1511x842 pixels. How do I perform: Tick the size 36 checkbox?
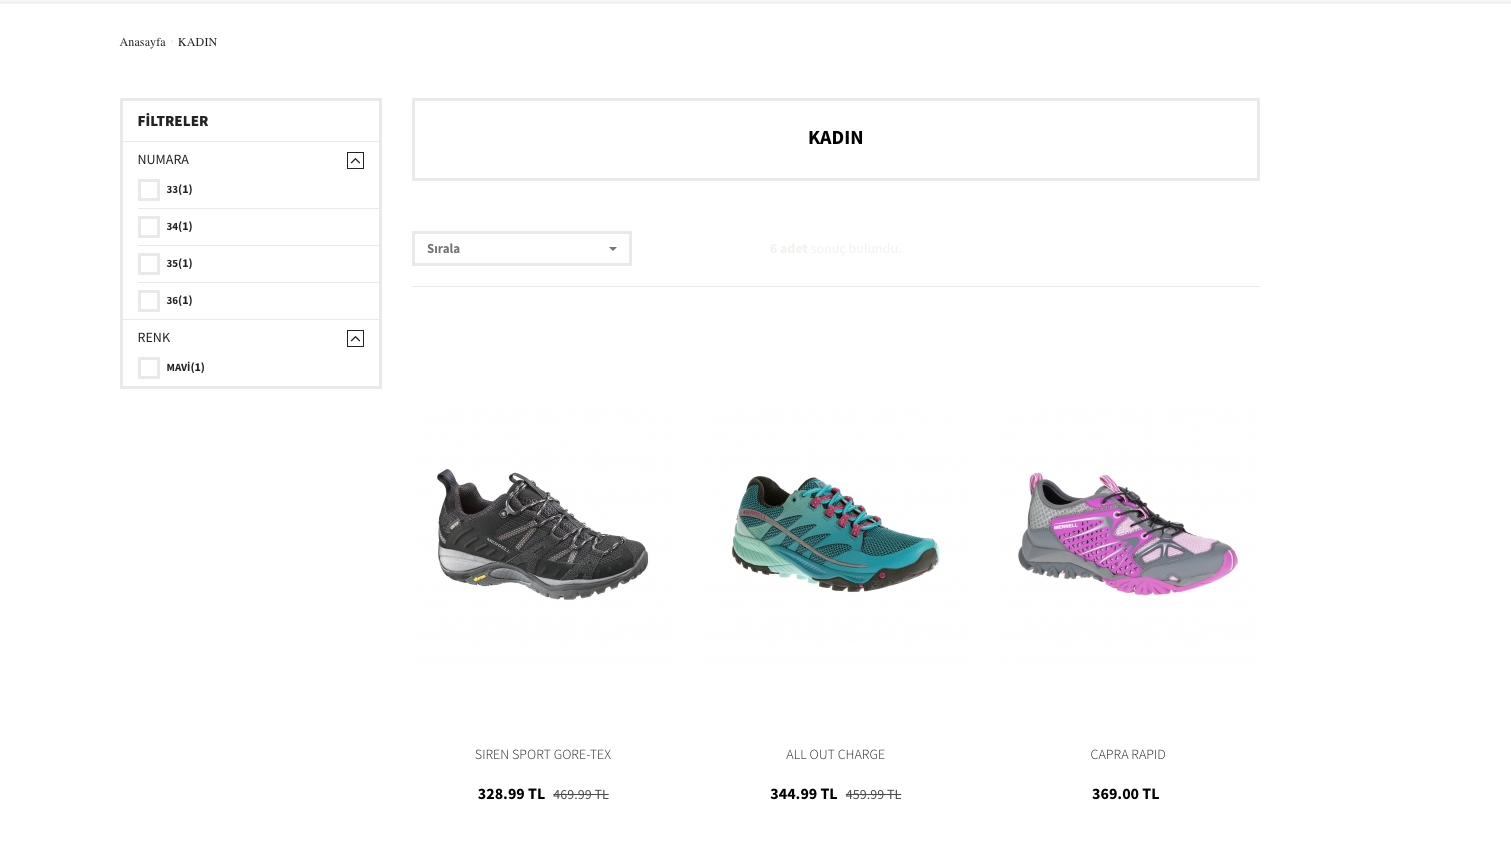tap(149, 301)
